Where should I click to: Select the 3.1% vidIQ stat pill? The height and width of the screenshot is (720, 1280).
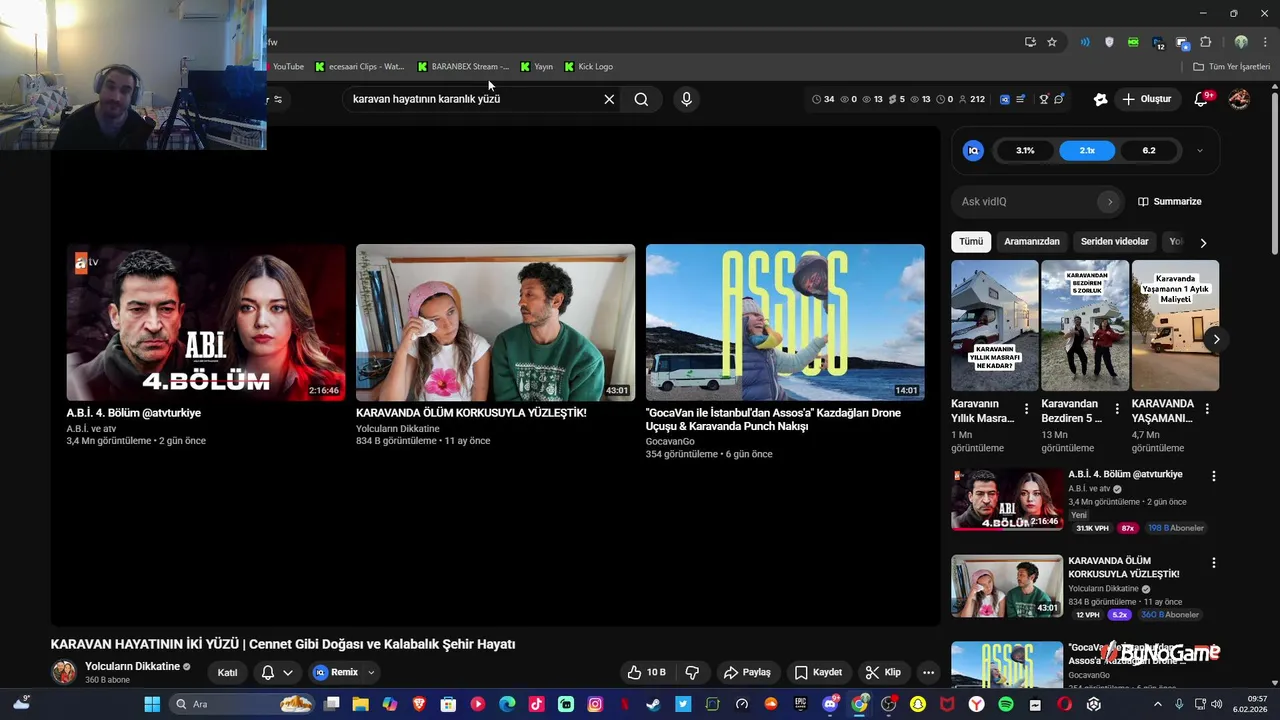click(1025, 151)
